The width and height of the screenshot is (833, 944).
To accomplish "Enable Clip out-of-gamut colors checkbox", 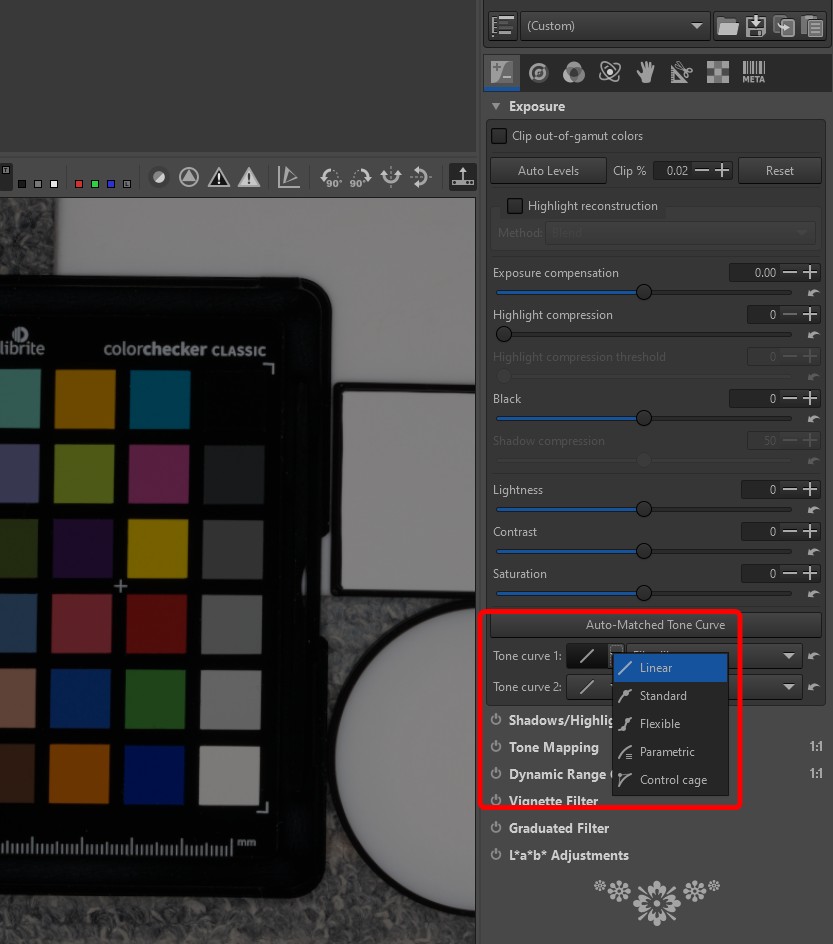I will tap(499, 136).
